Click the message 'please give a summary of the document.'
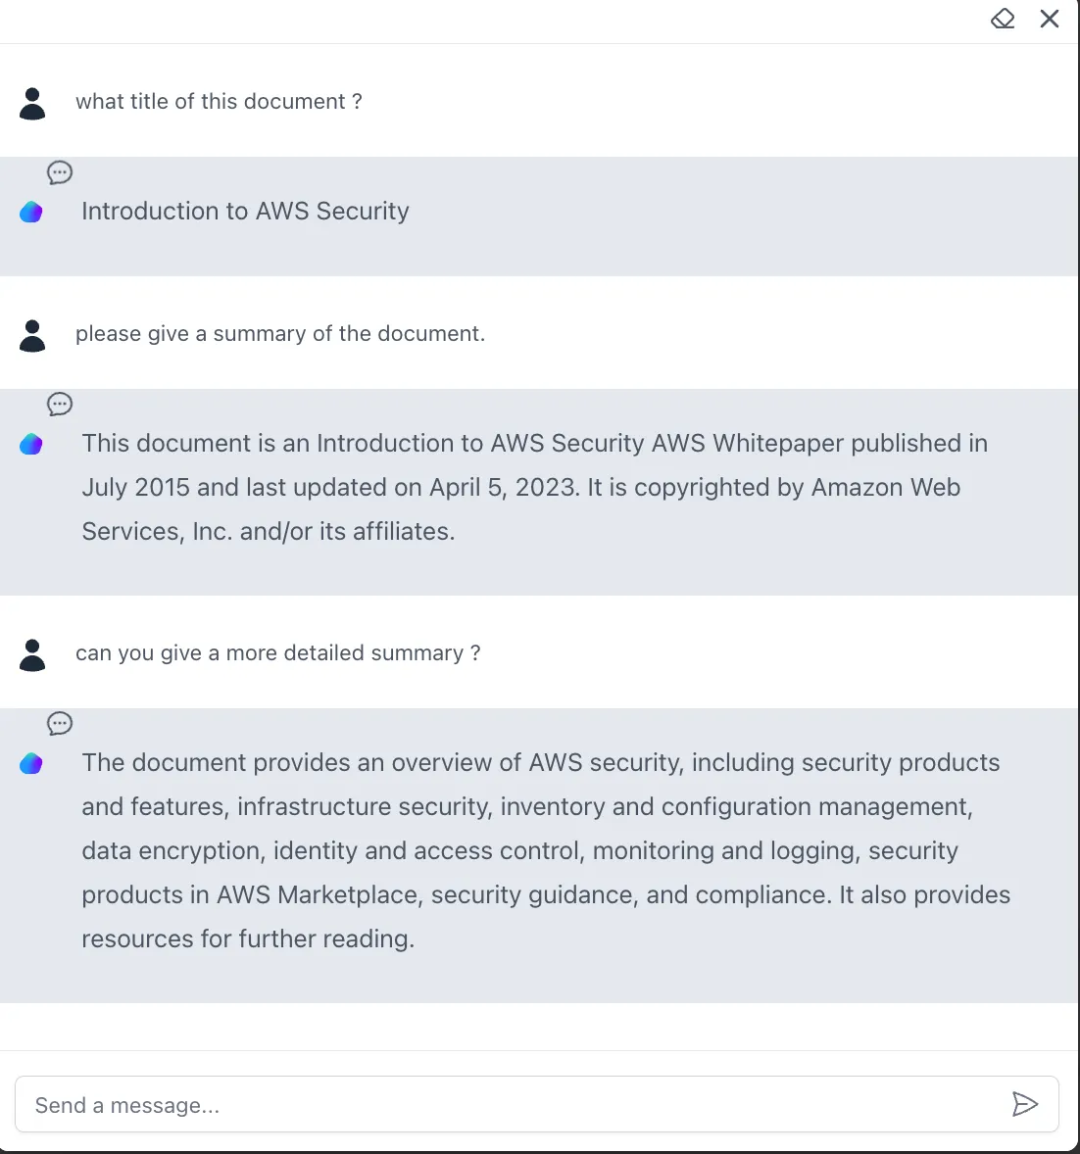The height and width of the screenshot is (1154, 1080). [x=280, y=333]
